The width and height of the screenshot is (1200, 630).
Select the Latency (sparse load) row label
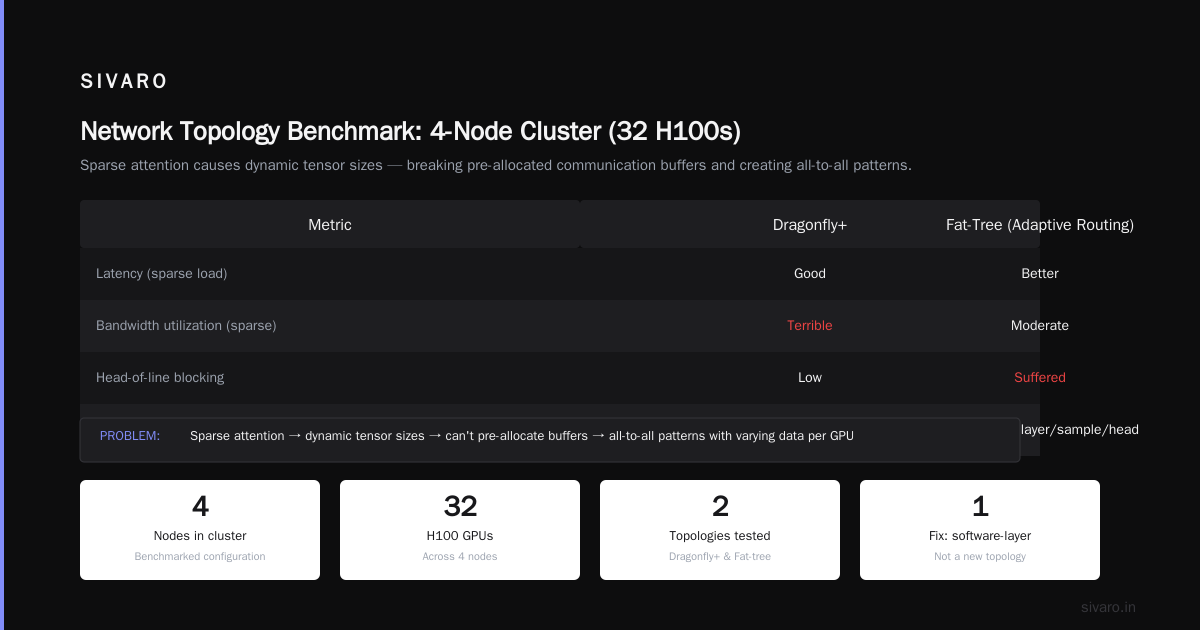(x=161, y=273)
